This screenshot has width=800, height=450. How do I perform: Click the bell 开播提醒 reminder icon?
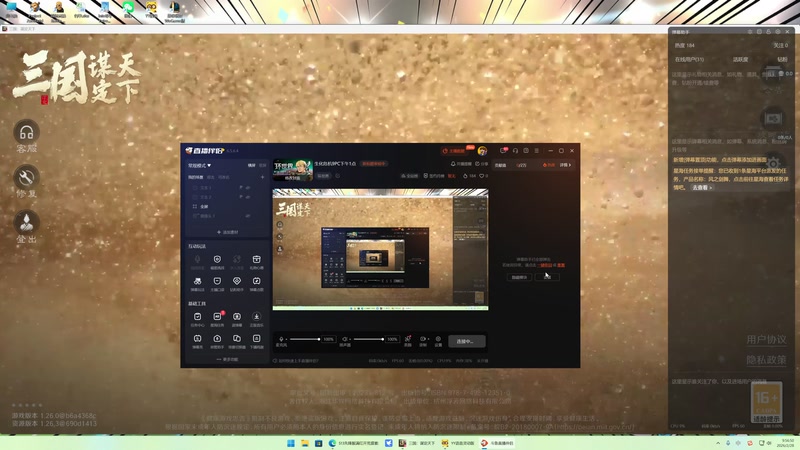[453, 164]
